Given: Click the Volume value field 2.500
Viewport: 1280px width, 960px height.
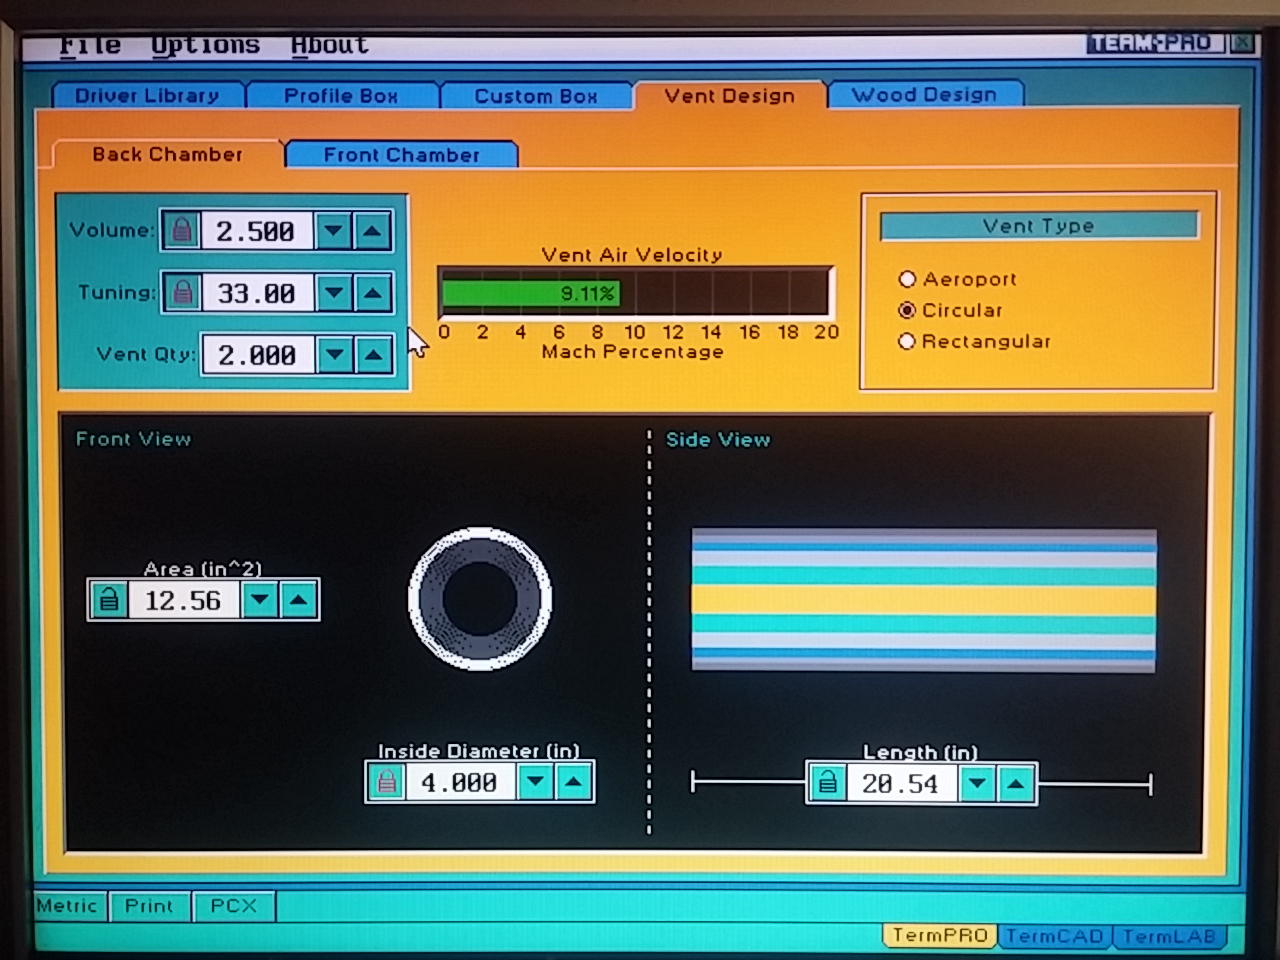Looking at the screenshot, I should coord(256,231).
